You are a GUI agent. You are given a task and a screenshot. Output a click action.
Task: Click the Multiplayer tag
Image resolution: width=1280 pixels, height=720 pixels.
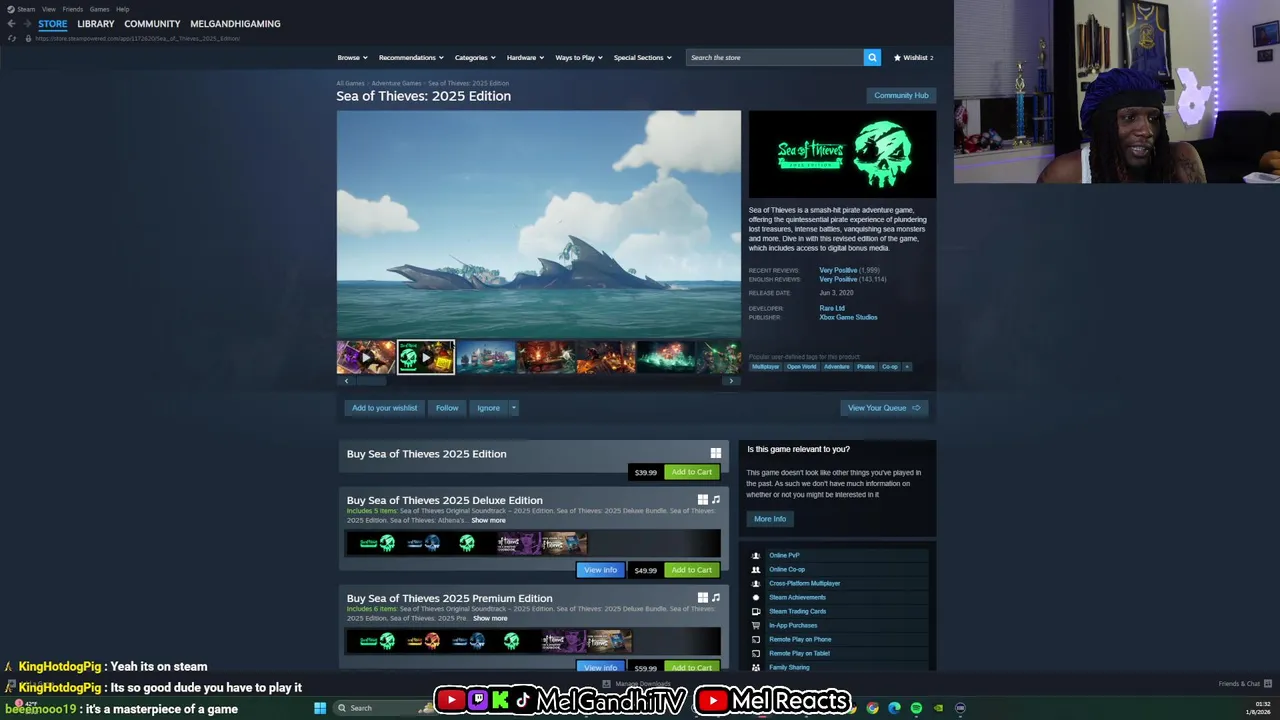(x=766, y=366)
